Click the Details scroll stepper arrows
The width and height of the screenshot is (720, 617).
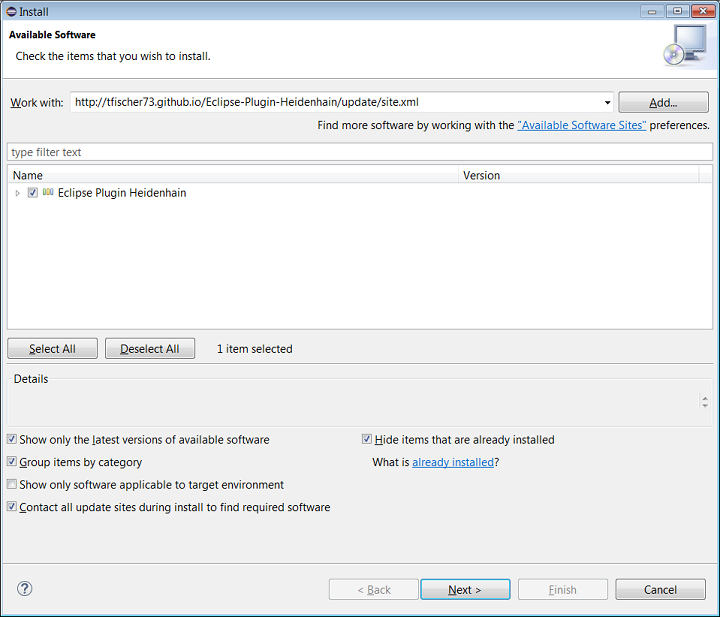[x=705, y=401]
